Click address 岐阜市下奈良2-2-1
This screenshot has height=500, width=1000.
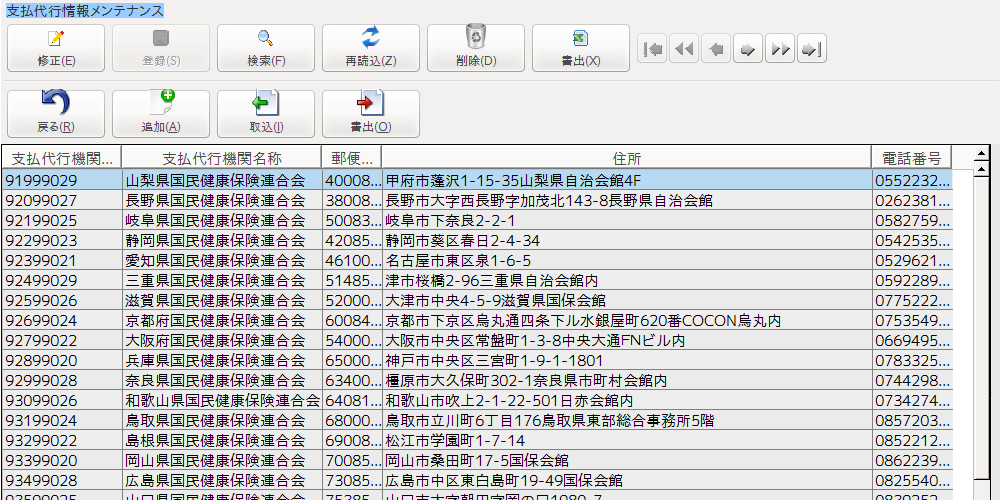pyautogui.click(x=626, y=221)
